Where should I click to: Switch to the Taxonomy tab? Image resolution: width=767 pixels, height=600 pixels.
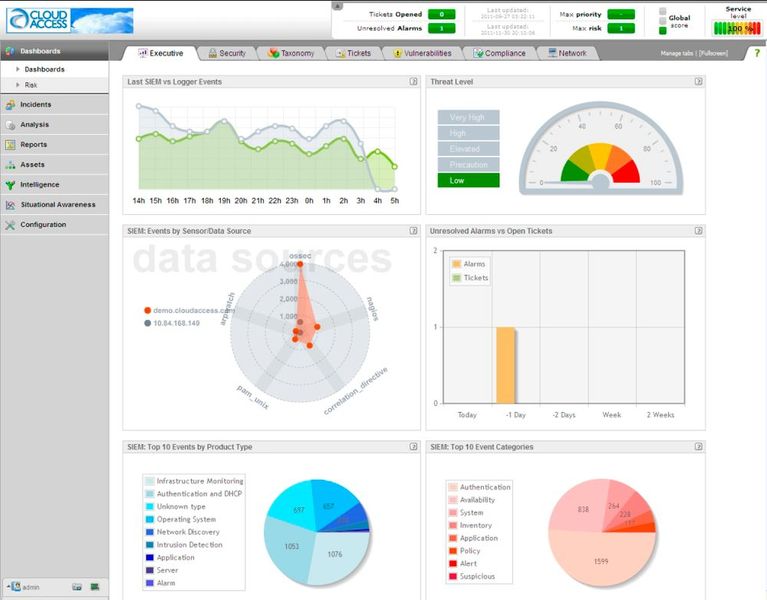coord(291,53)
